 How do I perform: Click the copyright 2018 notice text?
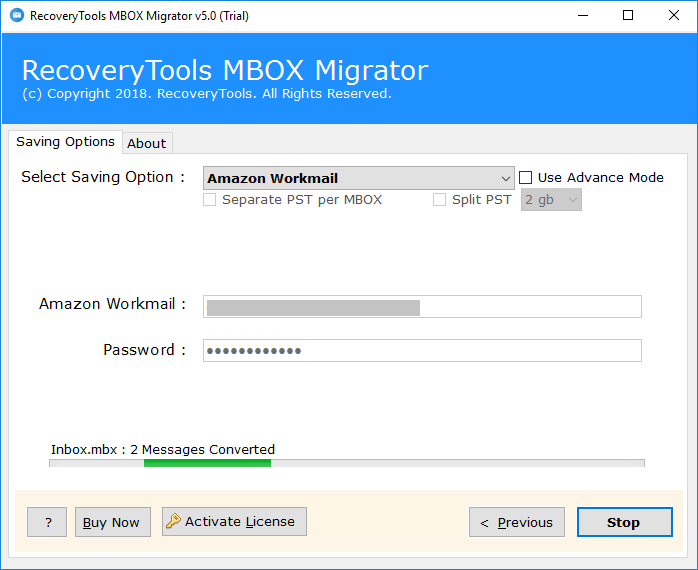[207, 94]
